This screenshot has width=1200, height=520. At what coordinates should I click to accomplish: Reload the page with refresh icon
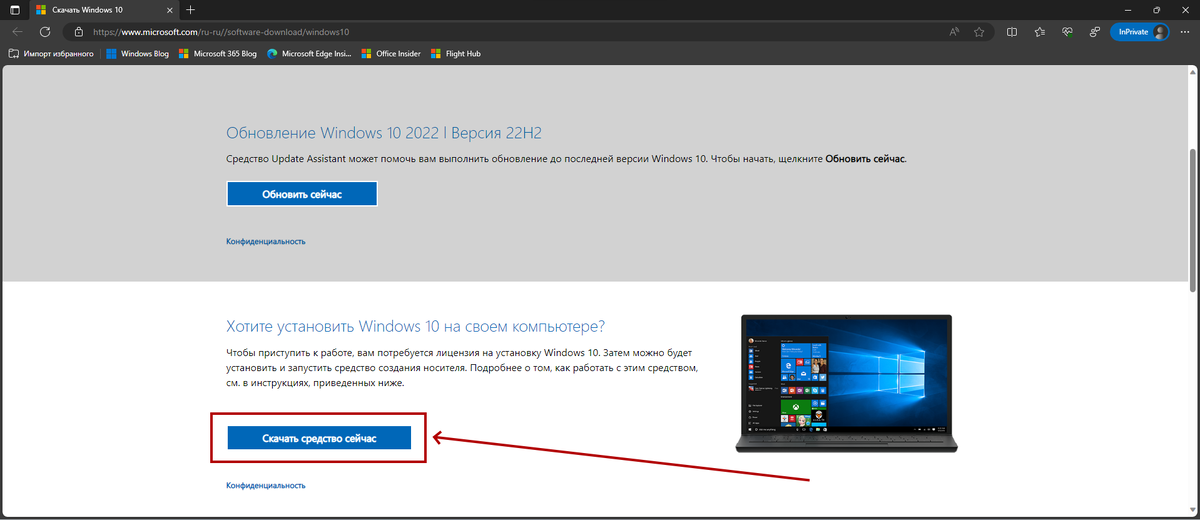(x=45, y=32)
